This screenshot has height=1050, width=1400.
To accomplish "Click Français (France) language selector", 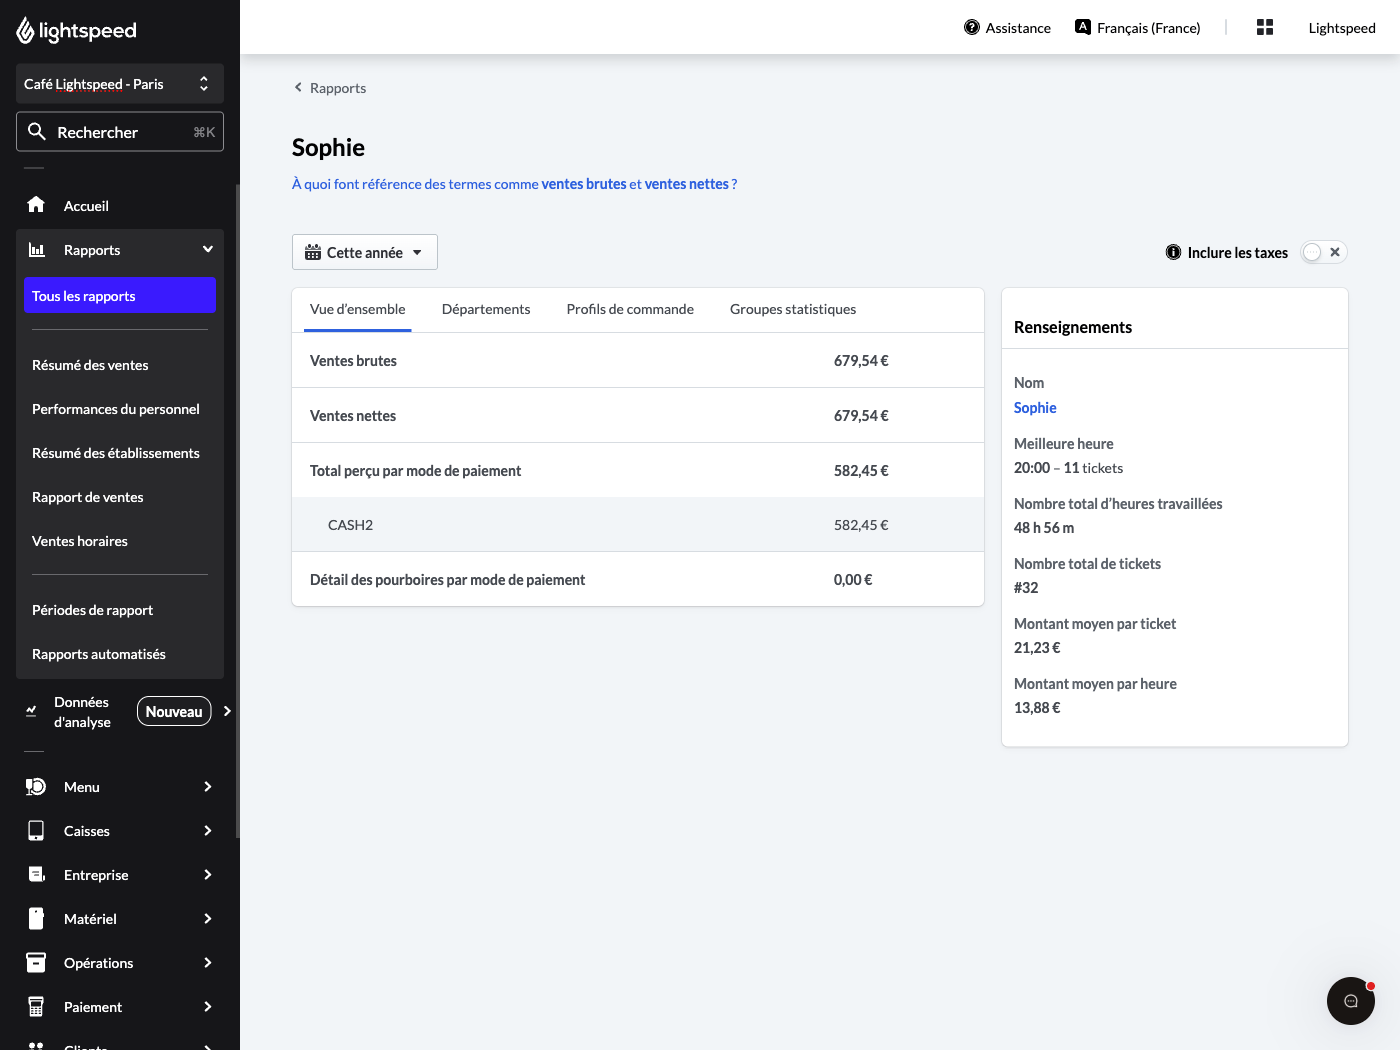I will (1138, 28).
